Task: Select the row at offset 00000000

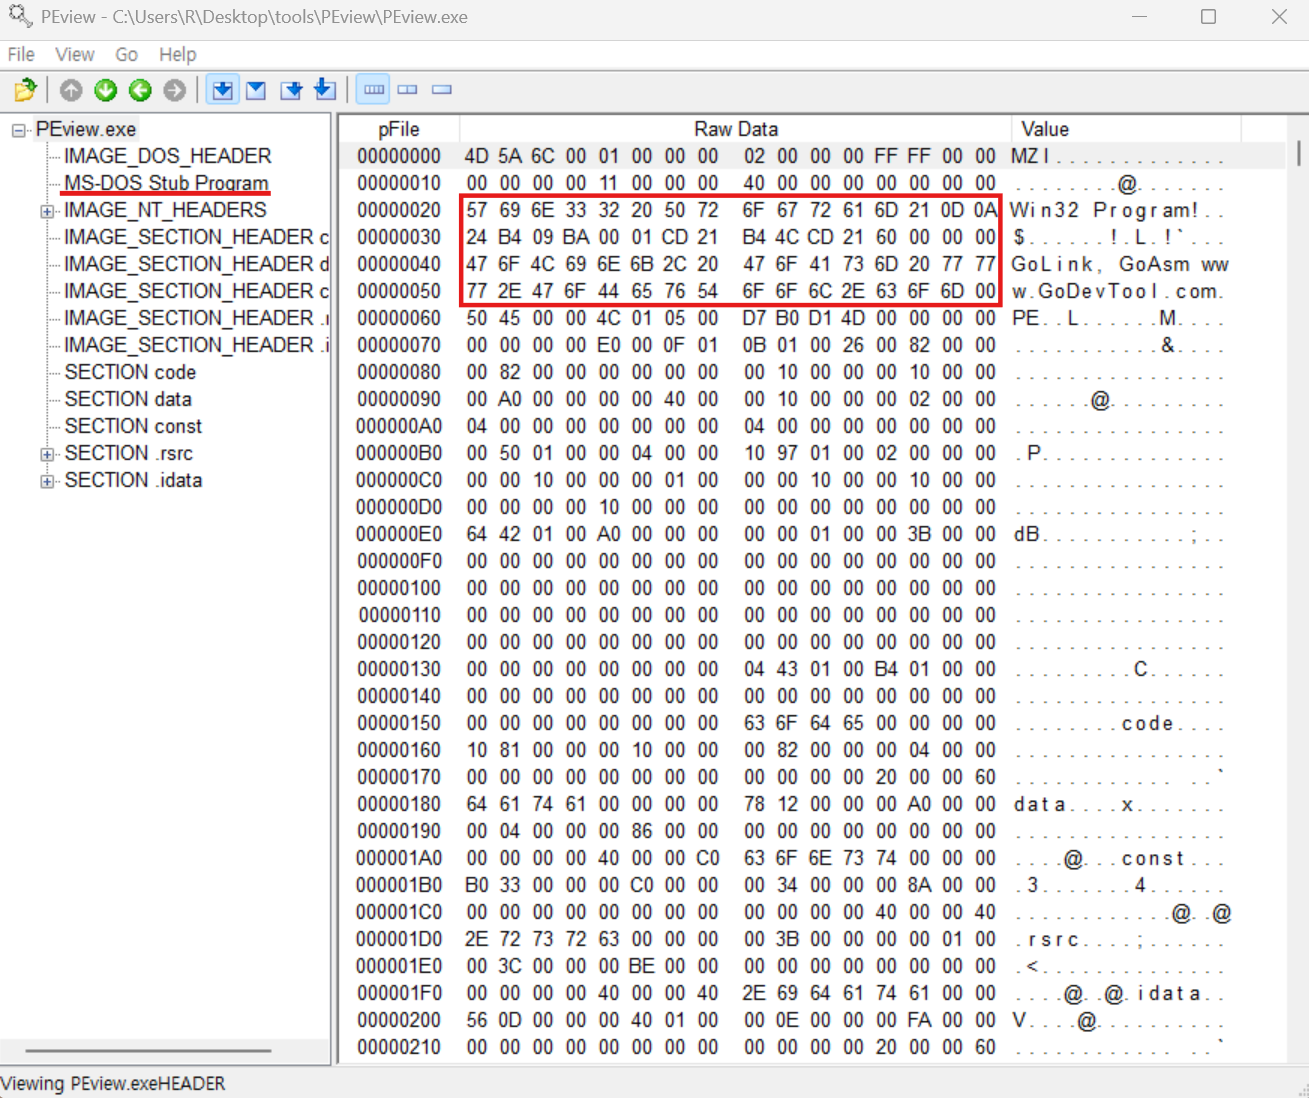Action: [812, 156]
